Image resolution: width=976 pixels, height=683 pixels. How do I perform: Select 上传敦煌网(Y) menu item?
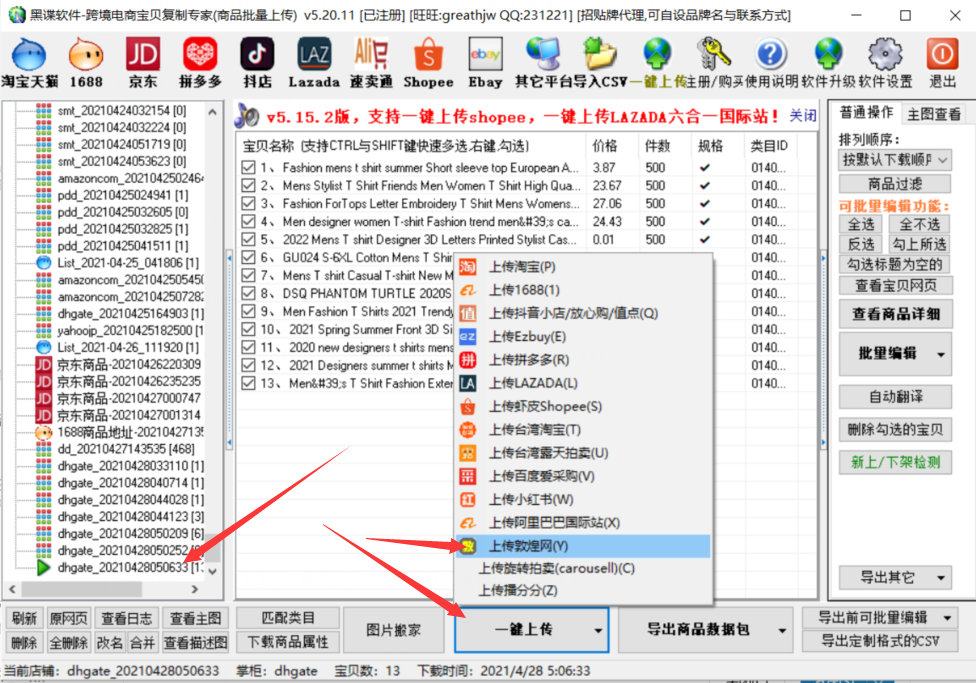[x=583, y=546]
